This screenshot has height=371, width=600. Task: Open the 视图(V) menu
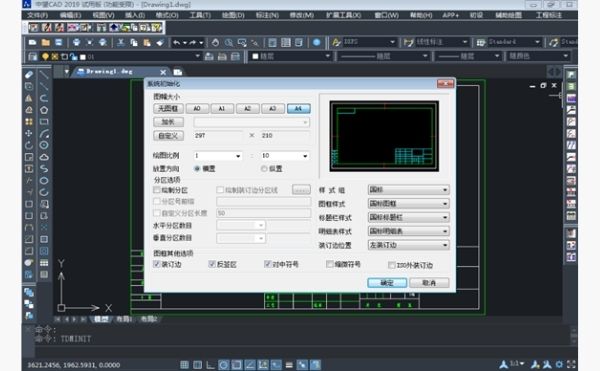click(x=103, y=15)
